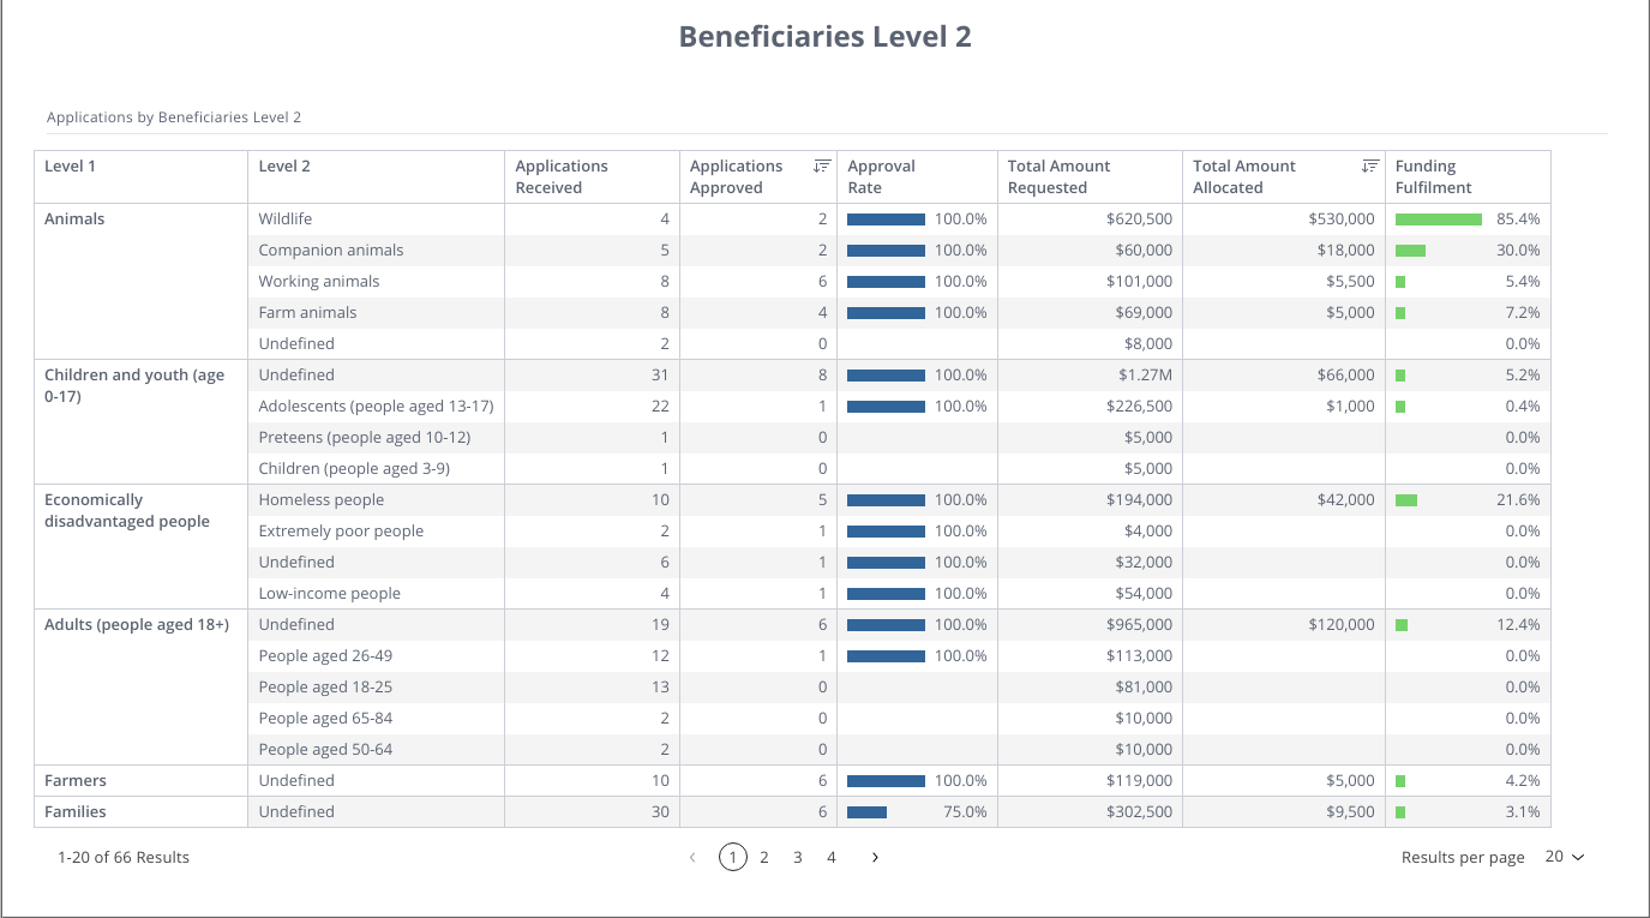This screenshot has height=918, width=1650.
Task: Select current page 1 in pagination
Action: 732,857
